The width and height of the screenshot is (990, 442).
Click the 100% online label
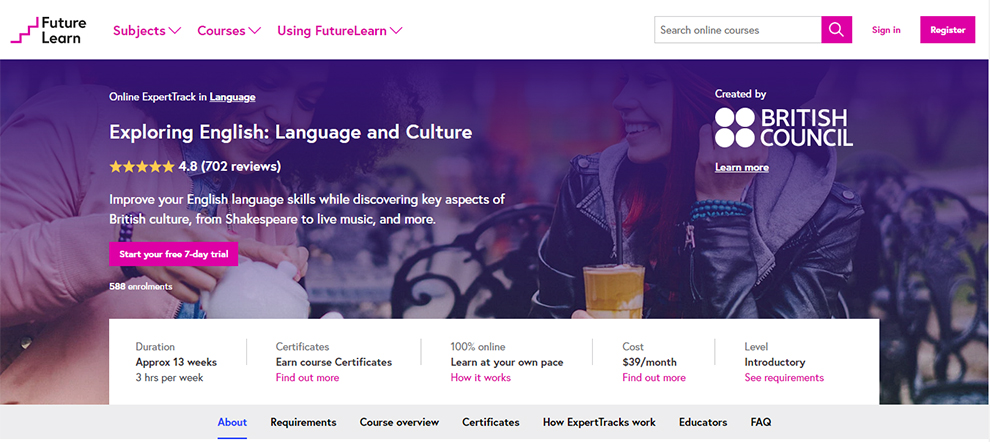pos(478,347)
